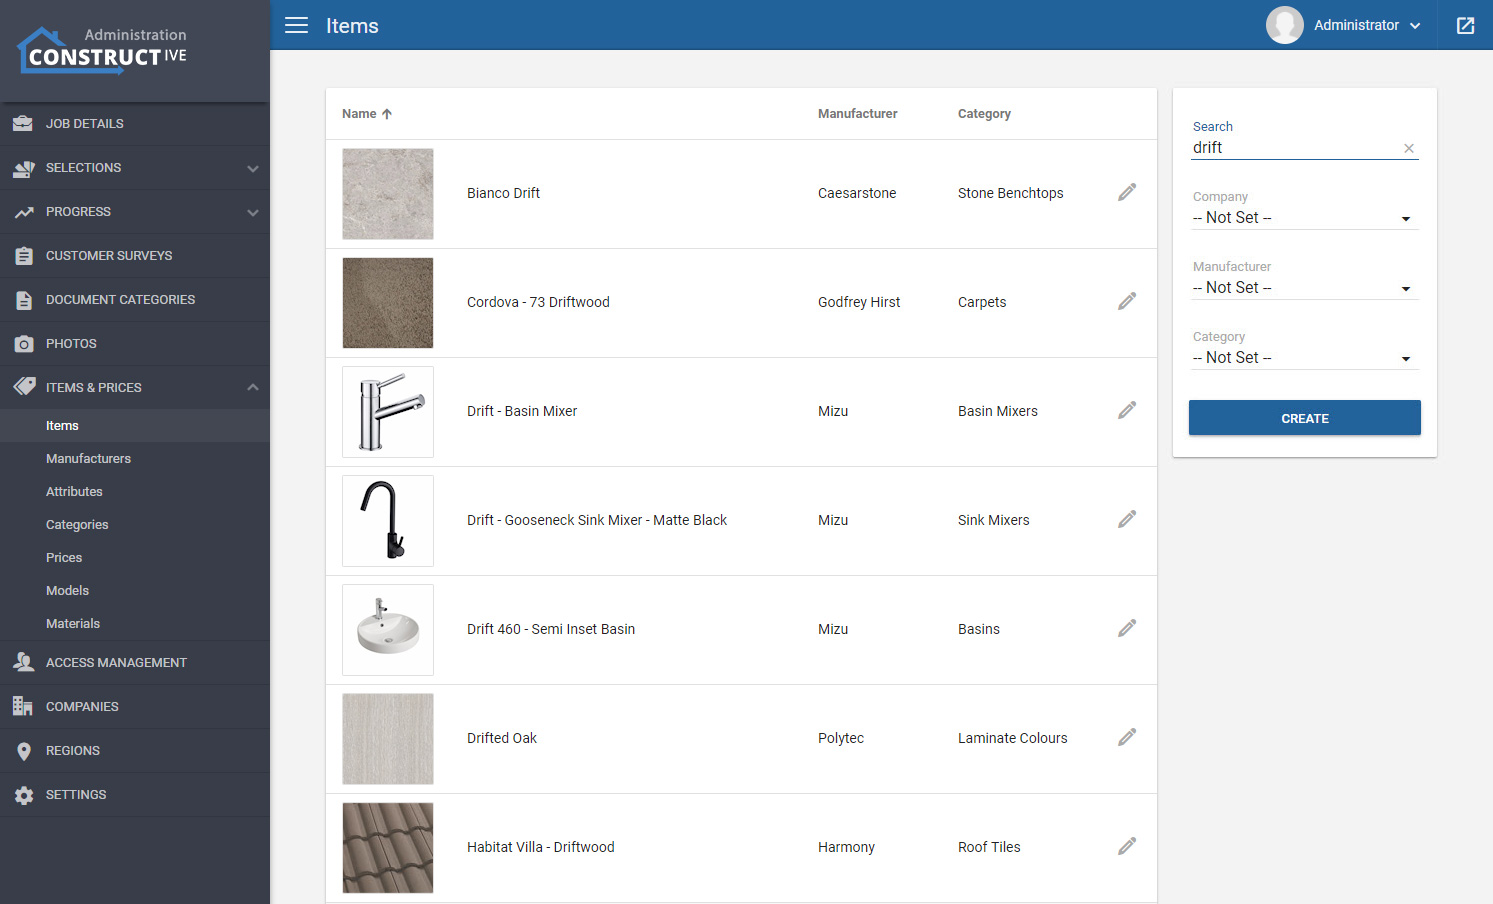This screenshot has height=904, width=1493.
Task: Open the Customer Surveys page
Action: coord(109,256)
